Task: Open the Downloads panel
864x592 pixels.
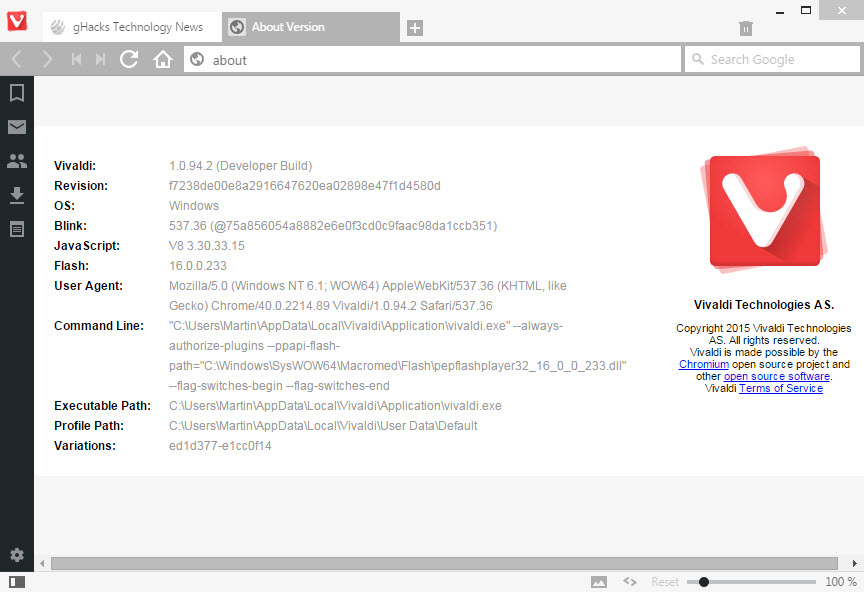Action: point(17,195)
